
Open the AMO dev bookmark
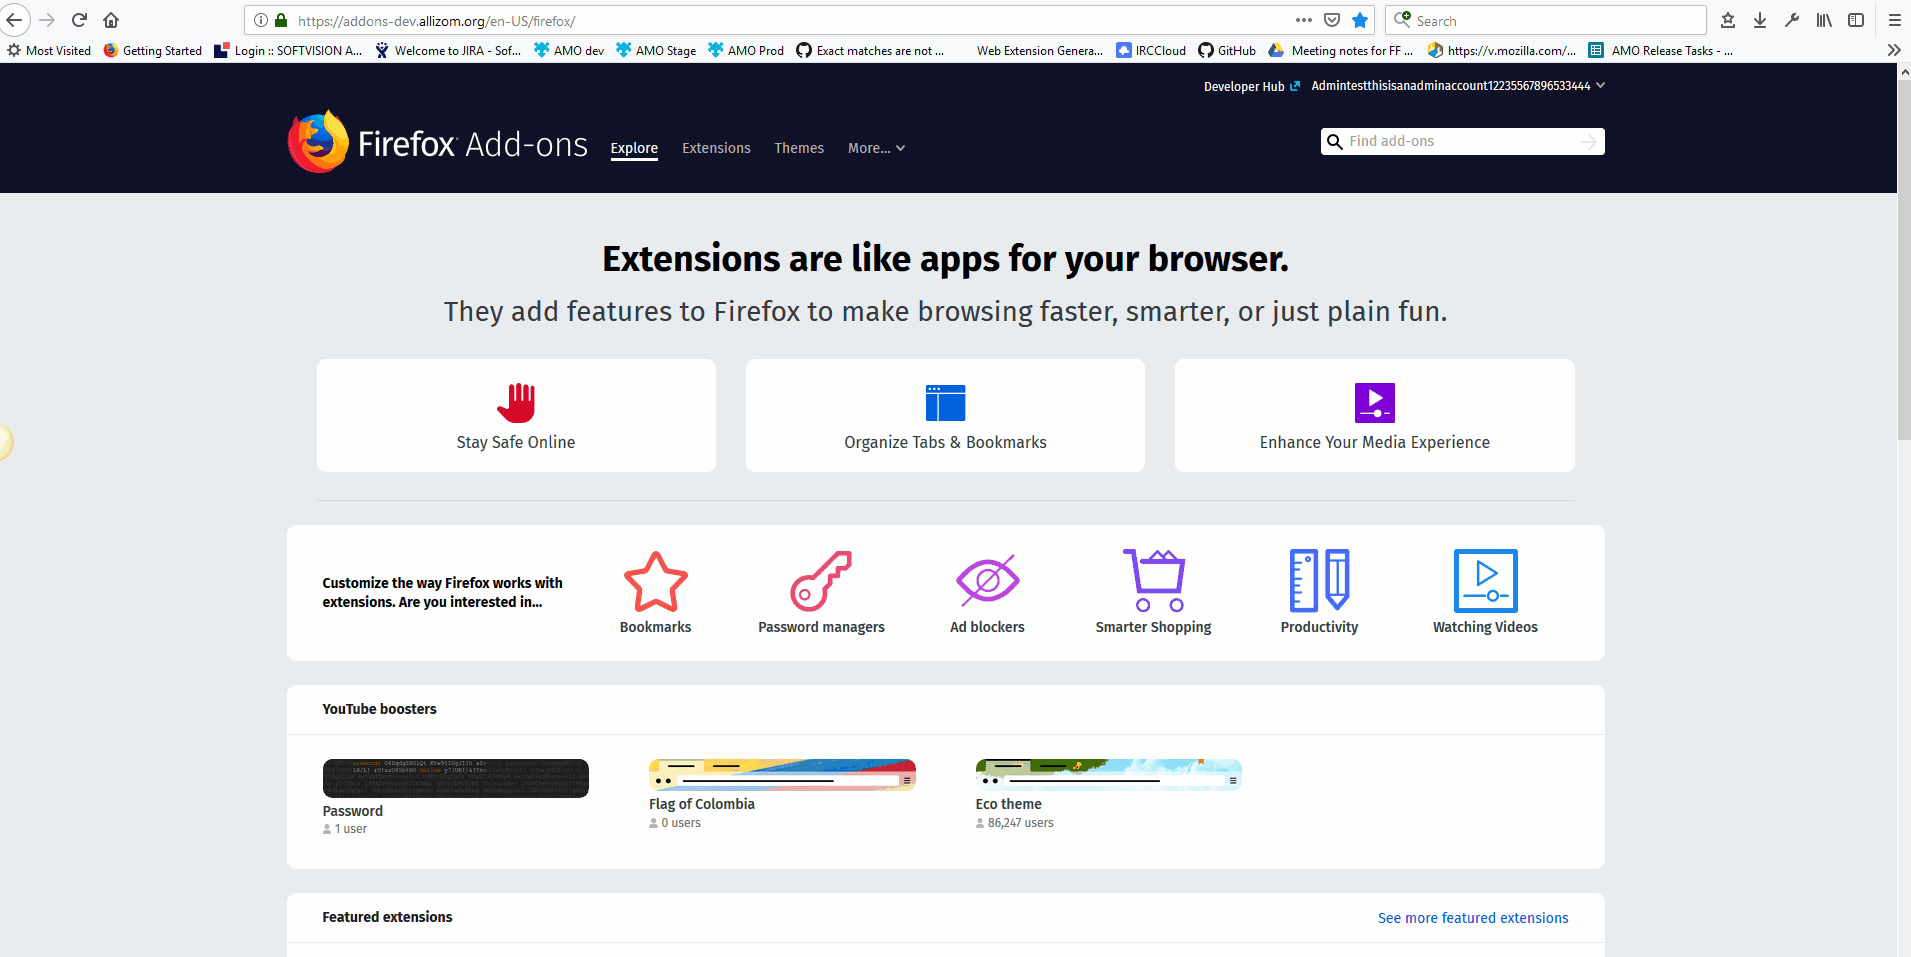pos(569,50)
